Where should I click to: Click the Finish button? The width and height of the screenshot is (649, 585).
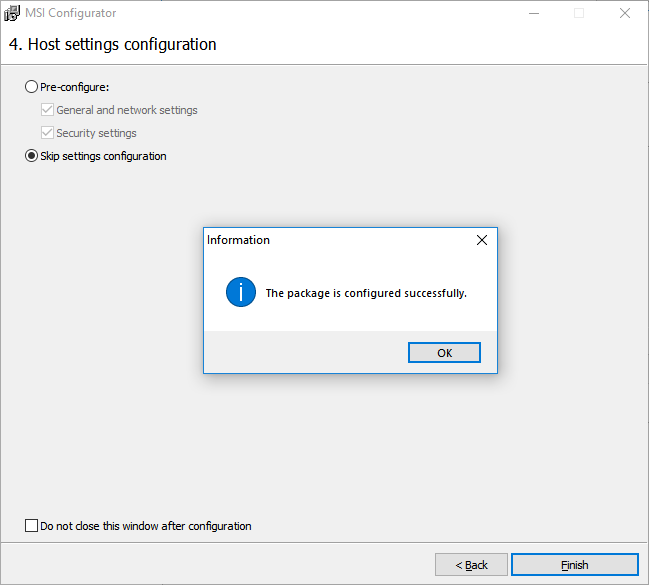[x=574, y=565]
